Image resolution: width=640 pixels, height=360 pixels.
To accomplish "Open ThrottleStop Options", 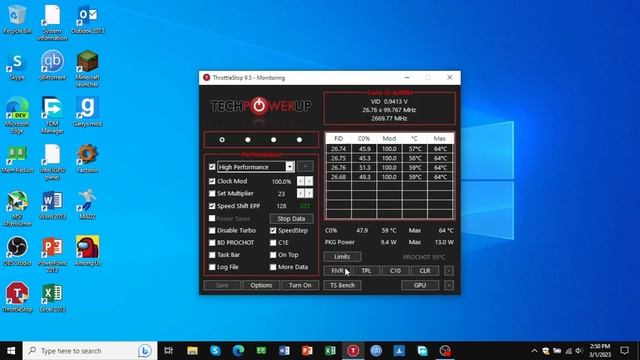I will (x=261, y=285).
